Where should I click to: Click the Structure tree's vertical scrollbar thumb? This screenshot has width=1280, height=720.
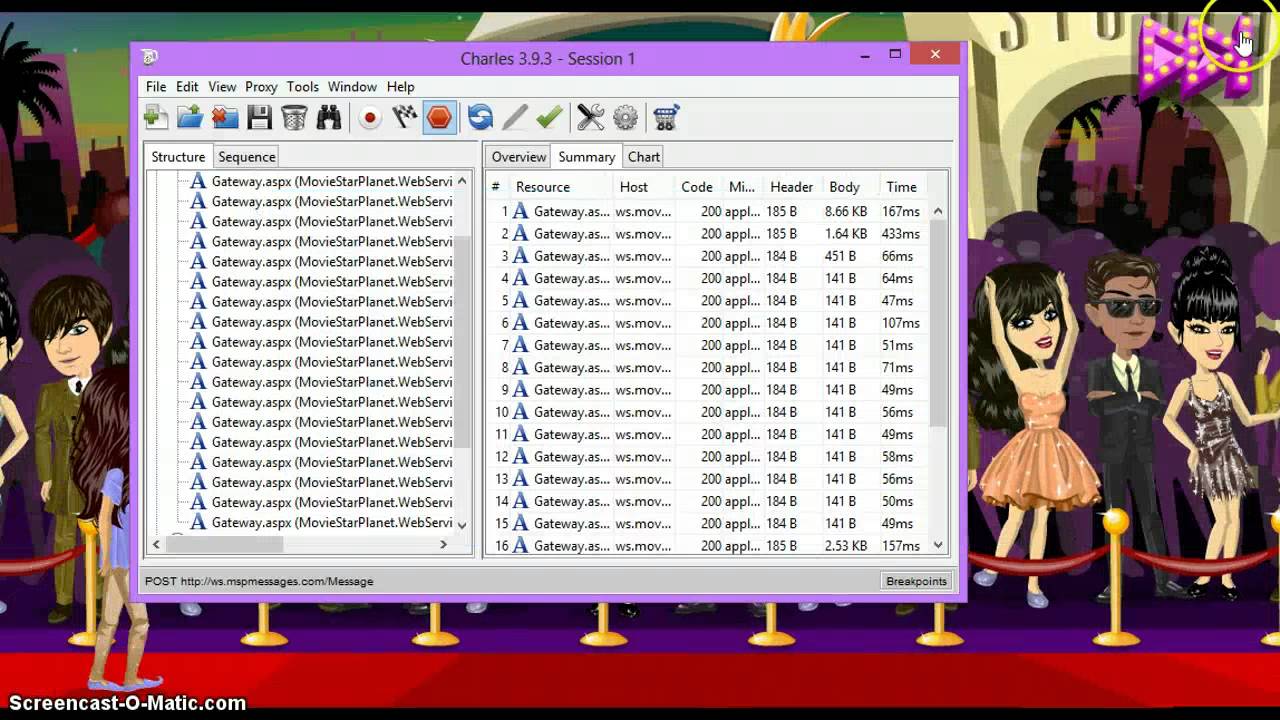(462, 340)
